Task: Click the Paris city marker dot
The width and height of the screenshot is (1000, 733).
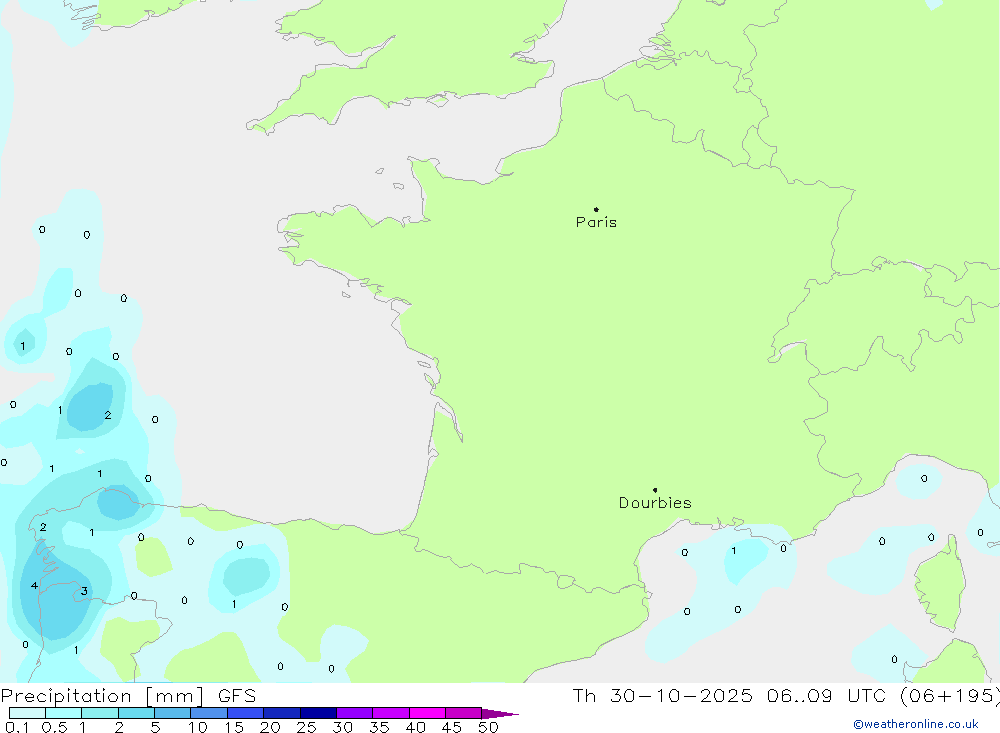Action: tap(596, 210)
